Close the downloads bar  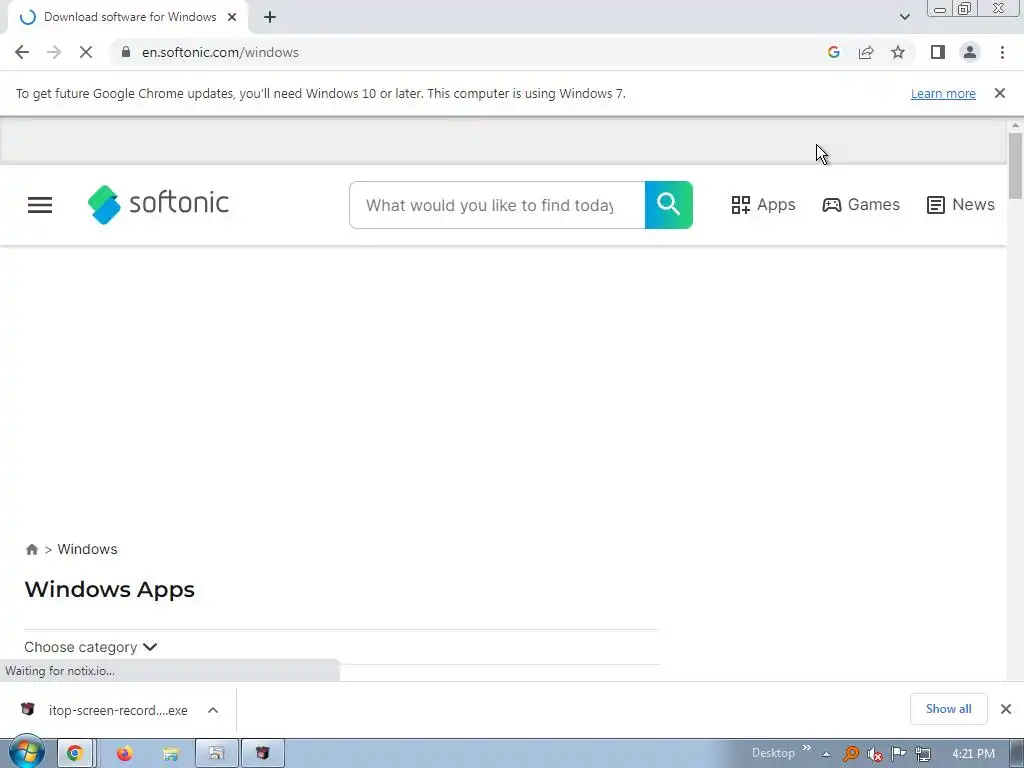(1006, 709)
